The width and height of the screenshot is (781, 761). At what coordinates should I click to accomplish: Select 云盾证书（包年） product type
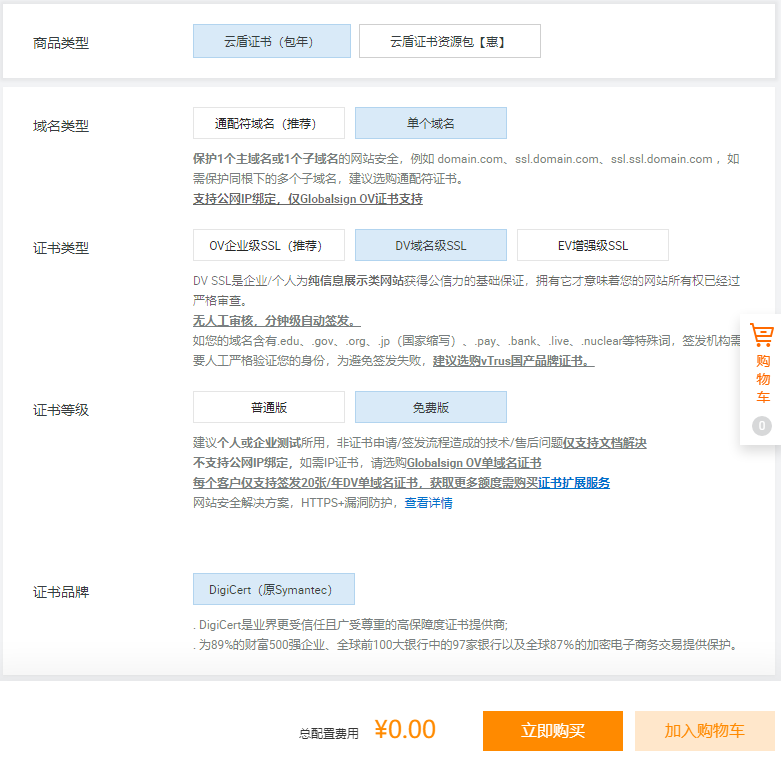point(271,41)
